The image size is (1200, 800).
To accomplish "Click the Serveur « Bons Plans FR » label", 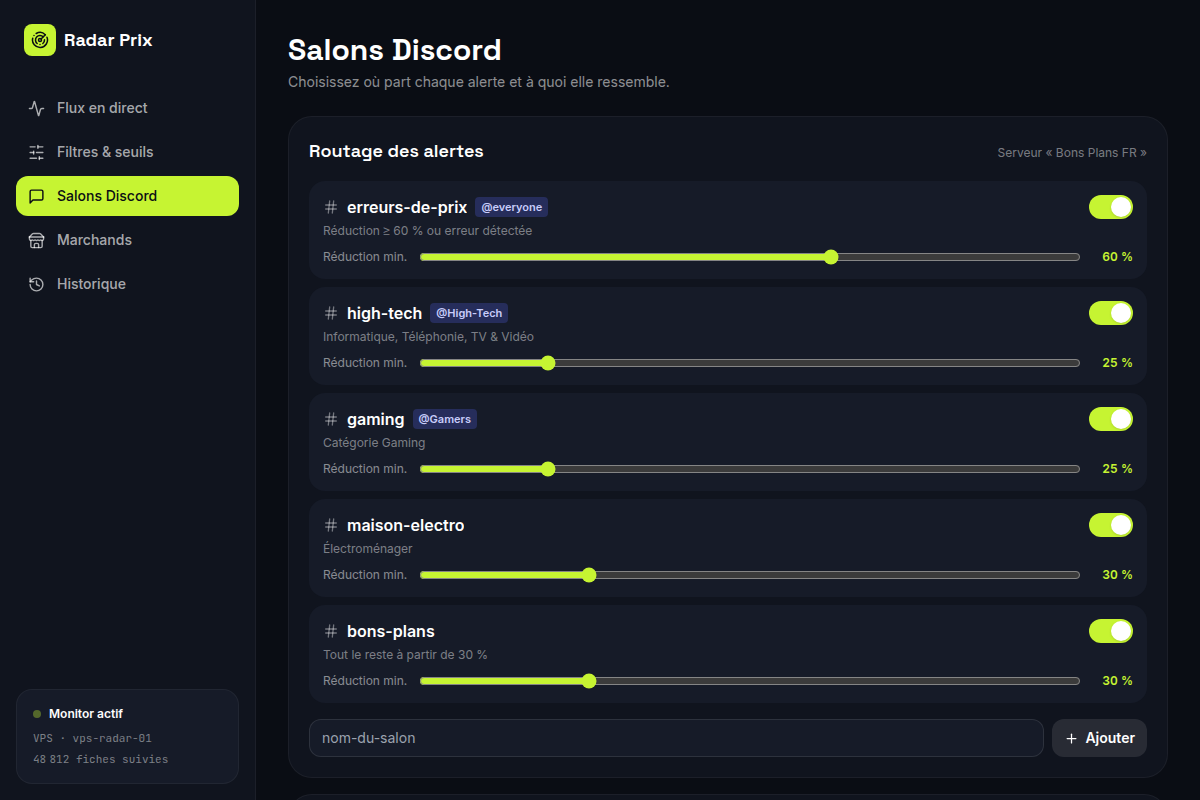I will (1072, 153).
